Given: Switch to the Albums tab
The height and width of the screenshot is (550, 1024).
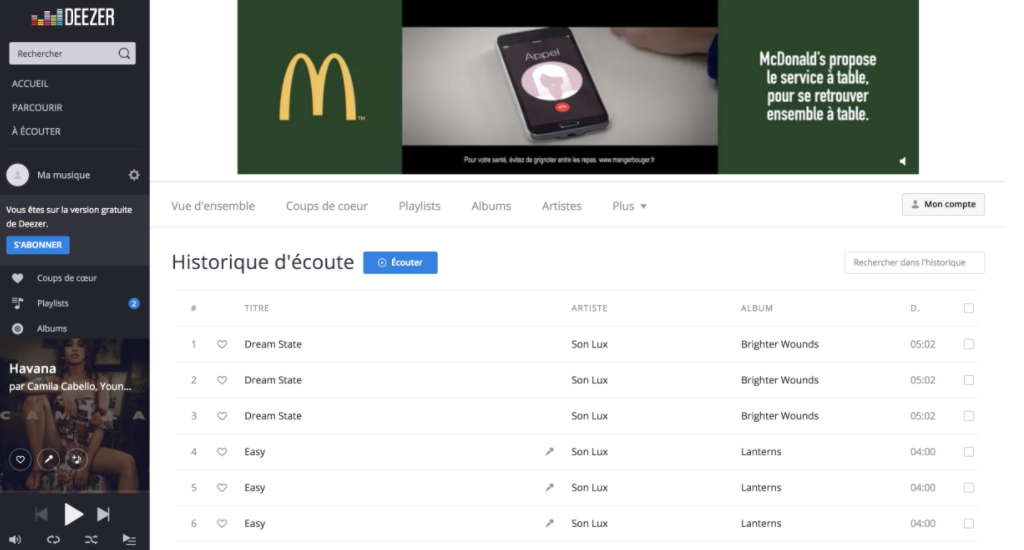Looking at the screenshot, I should (491, 206).
